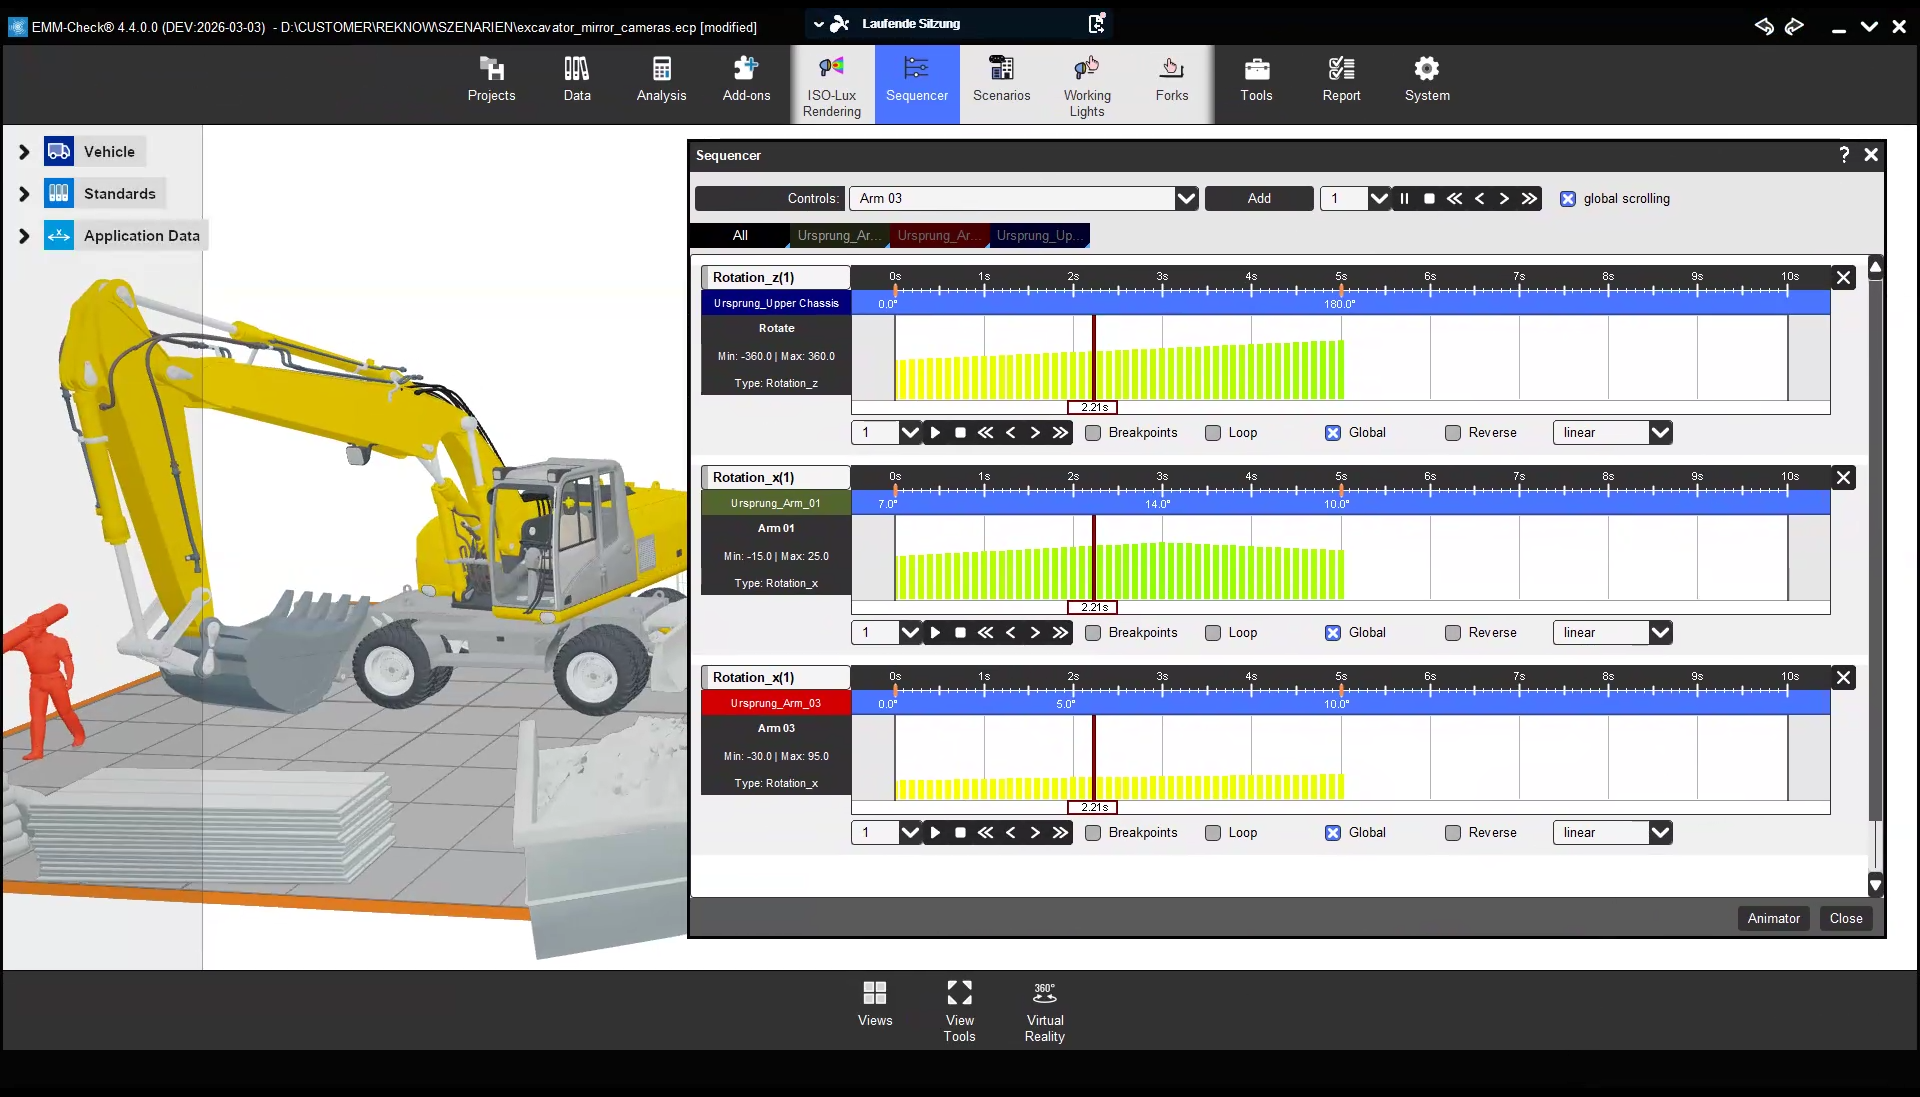
Task: Select the All sequencer tab
Action: point(740,236)
